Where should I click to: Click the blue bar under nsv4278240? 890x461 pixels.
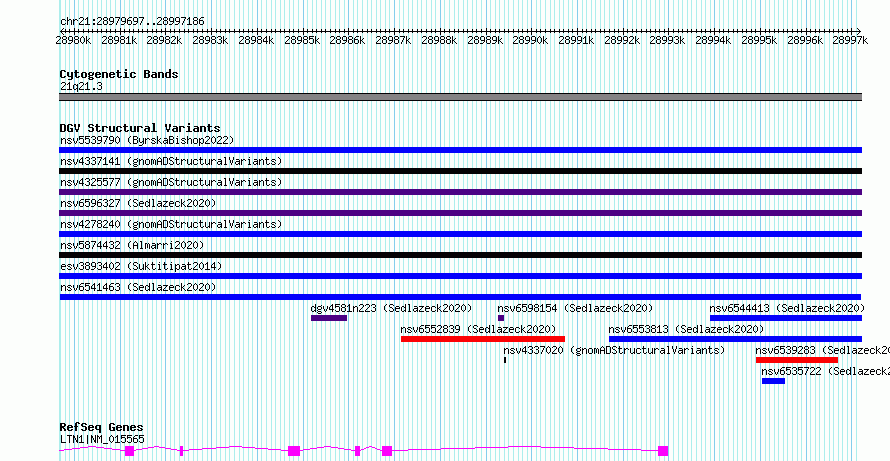[460, 234]
